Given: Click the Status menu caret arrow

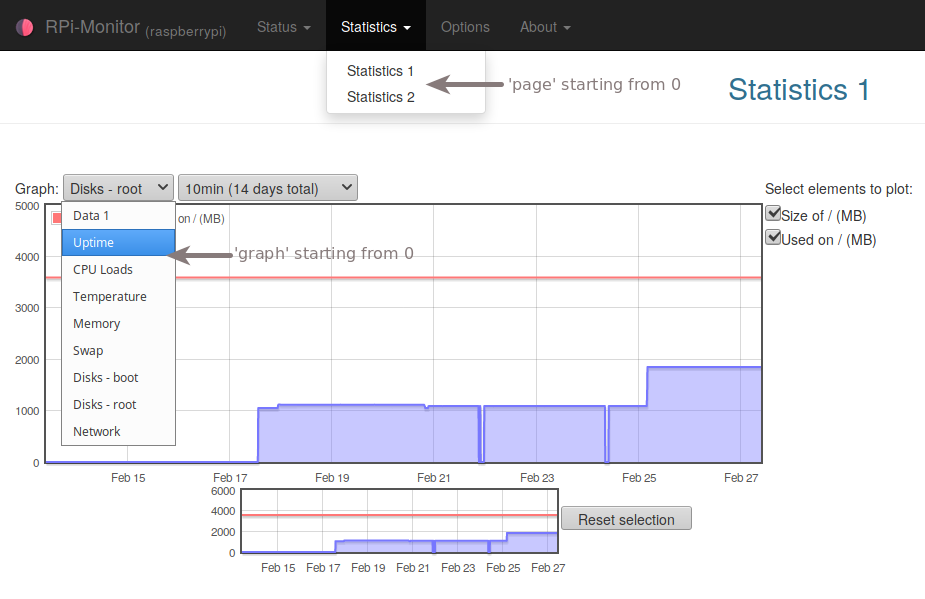Looking at the screenshot, I should 307,28.
